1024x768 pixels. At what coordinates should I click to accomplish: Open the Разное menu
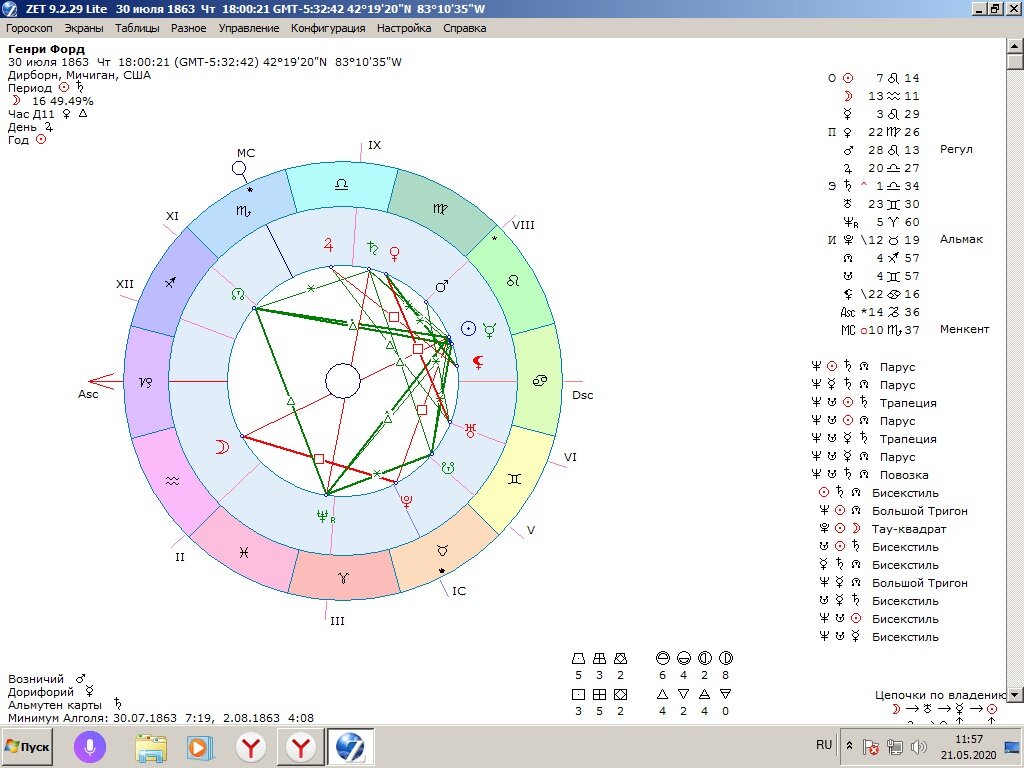(x=189, y=28)
